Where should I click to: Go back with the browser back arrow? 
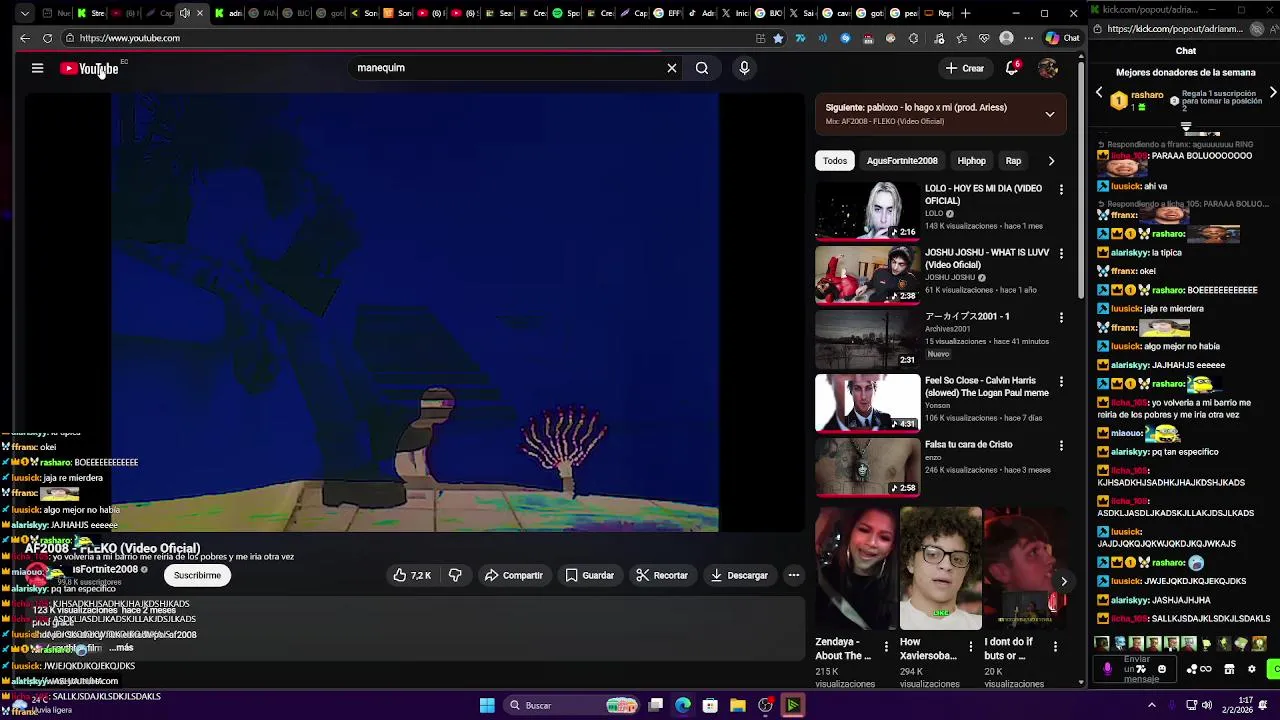click(24, 38)
